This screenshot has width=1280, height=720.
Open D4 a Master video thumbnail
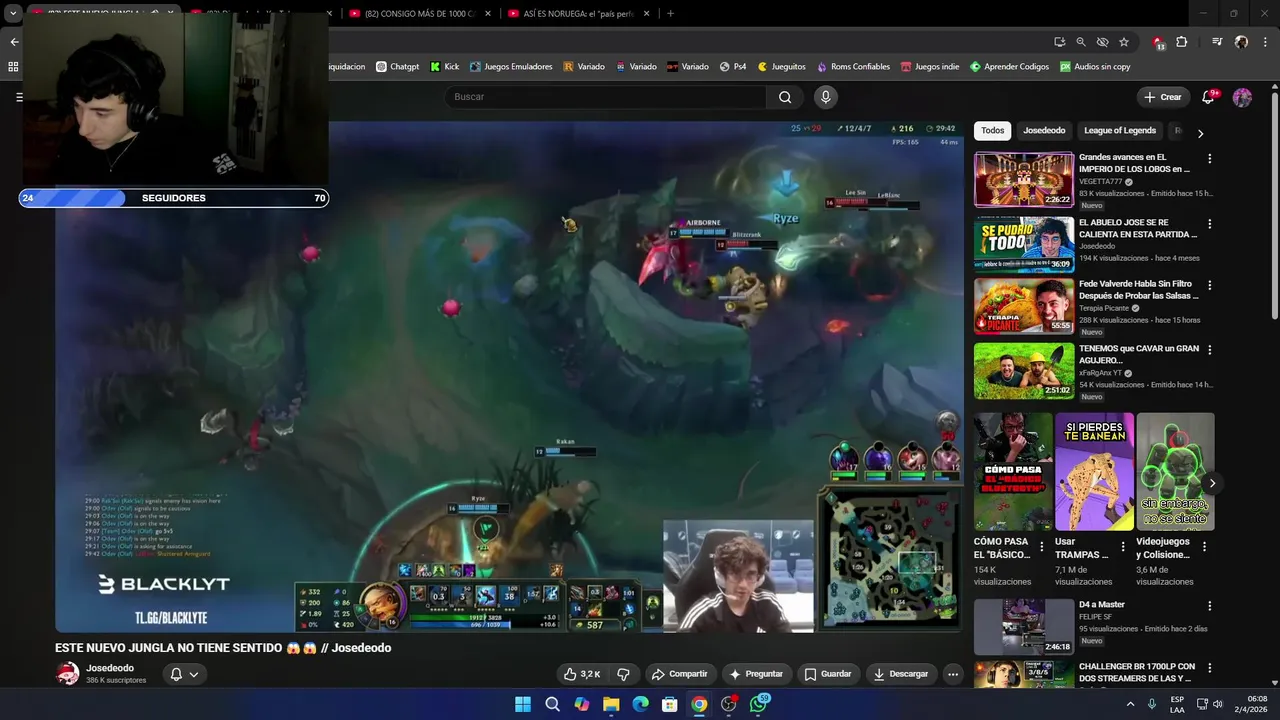[1024, 627]
